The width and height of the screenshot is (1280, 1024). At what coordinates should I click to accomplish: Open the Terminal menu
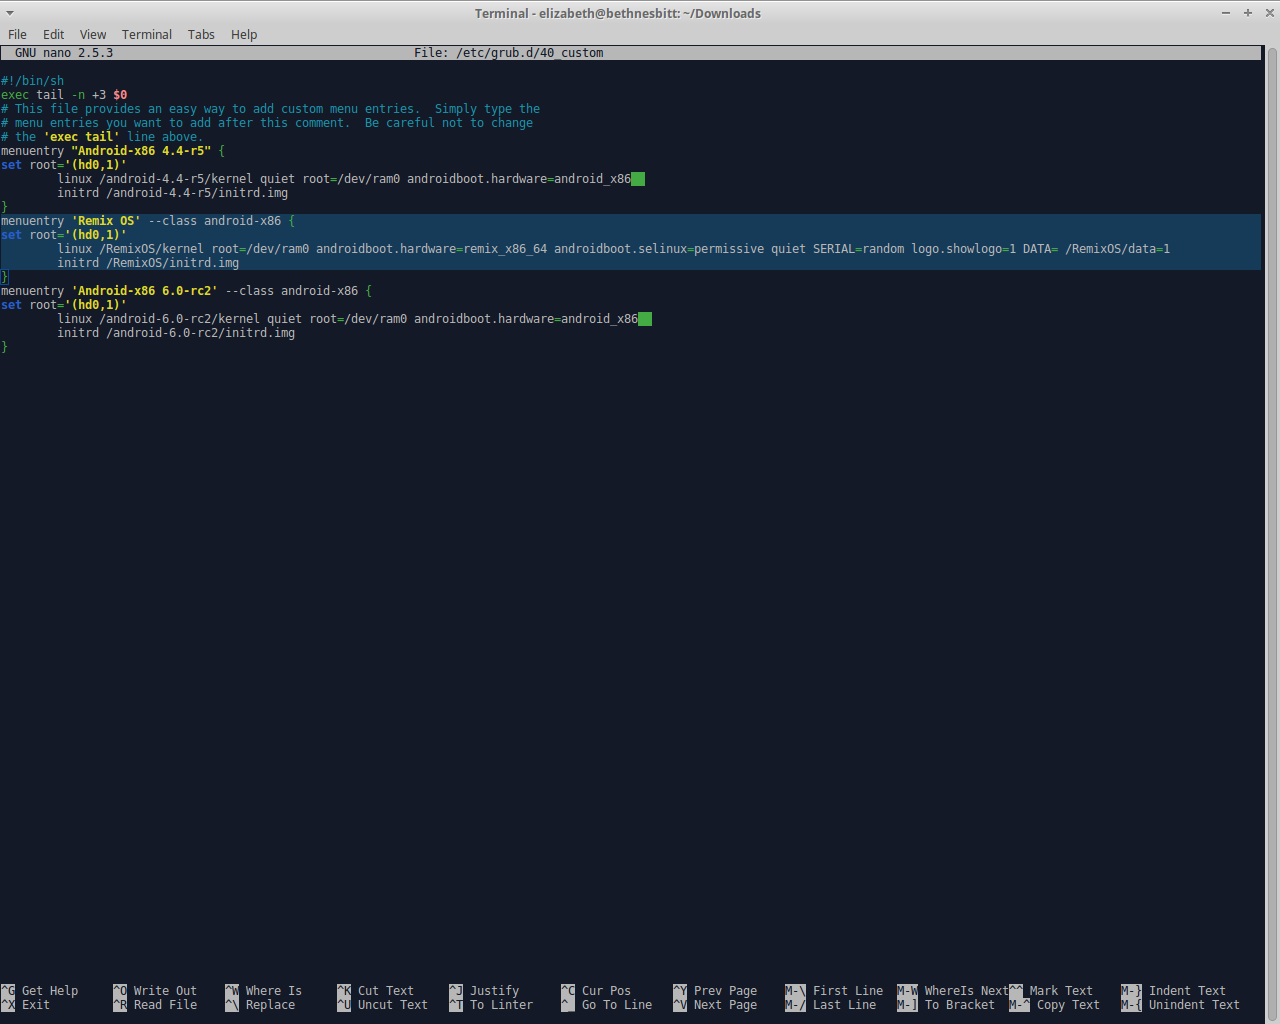click(147, 34)
